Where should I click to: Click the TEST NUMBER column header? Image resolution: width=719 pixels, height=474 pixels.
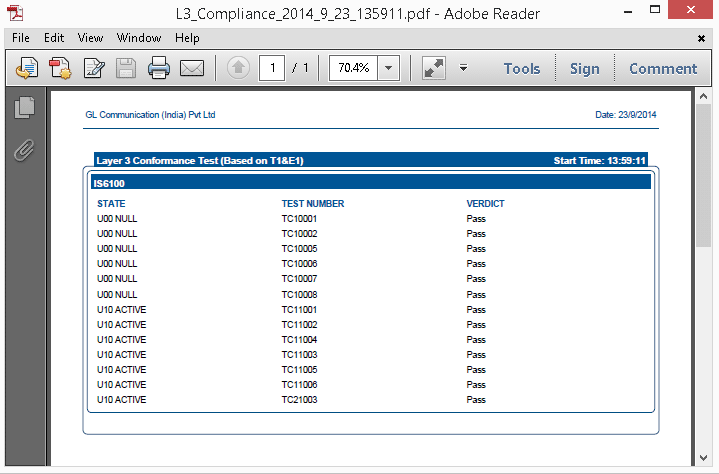[313, 204]
